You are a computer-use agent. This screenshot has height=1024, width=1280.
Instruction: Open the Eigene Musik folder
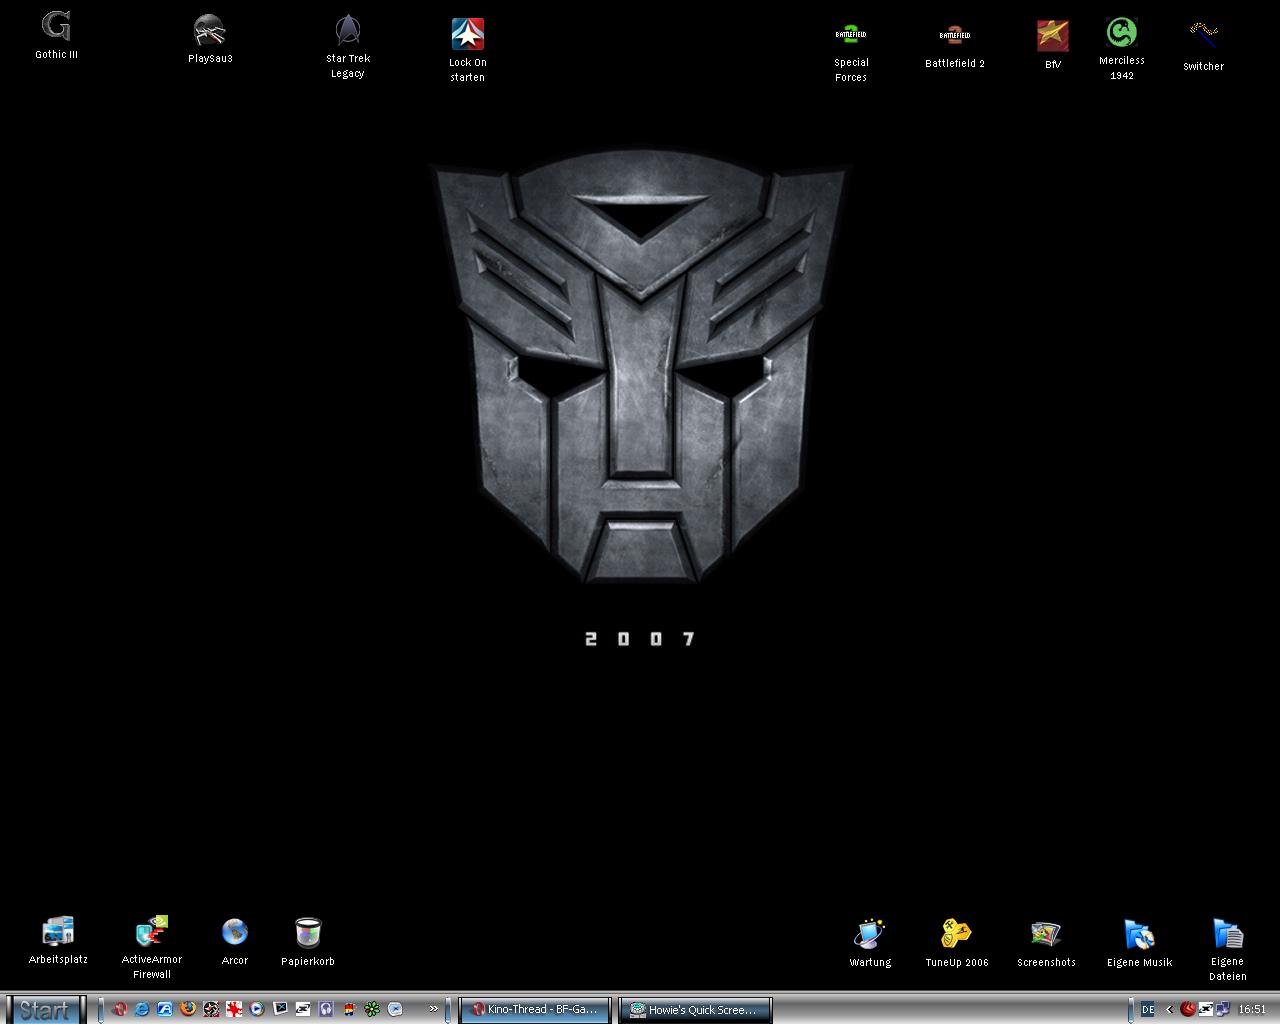pos(1139,943)
